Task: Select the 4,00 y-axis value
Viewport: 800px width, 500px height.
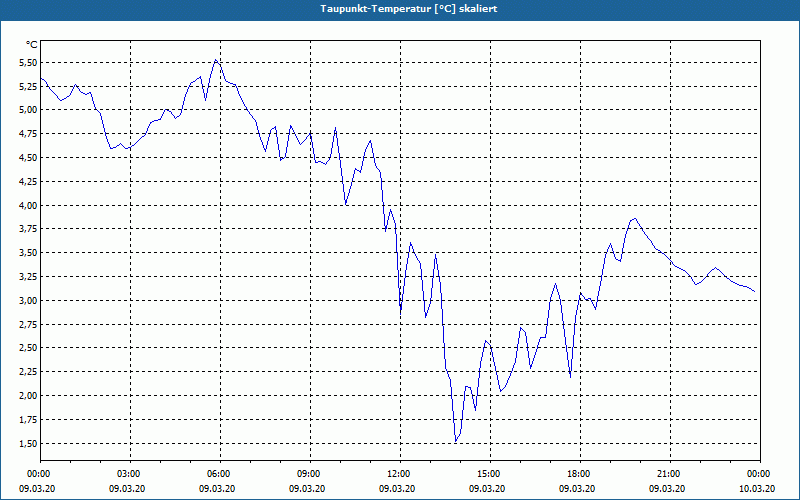Action: (x=28, y=205)
